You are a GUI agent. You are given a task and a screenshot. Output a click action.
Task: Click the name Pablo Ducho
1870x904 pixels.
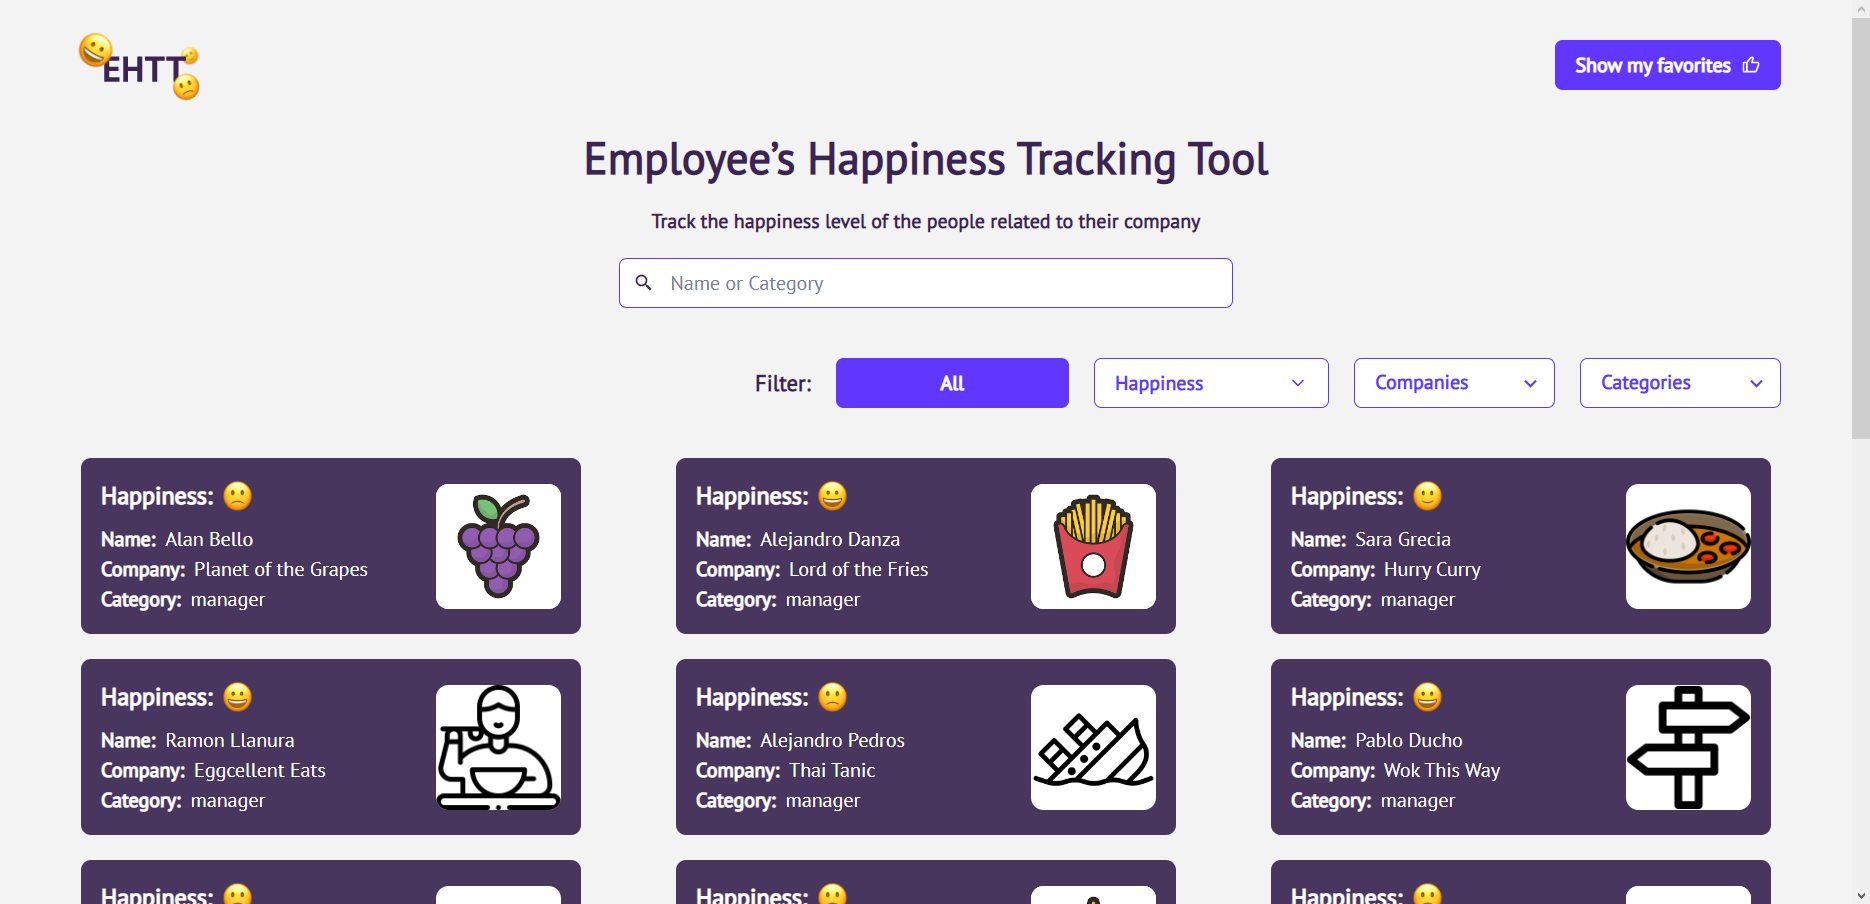tap(1409, 740)
